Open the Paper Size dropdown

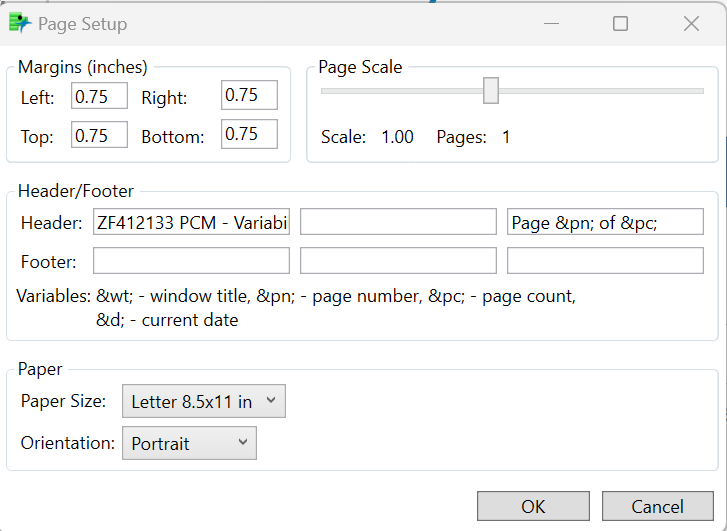coord(204,401)
